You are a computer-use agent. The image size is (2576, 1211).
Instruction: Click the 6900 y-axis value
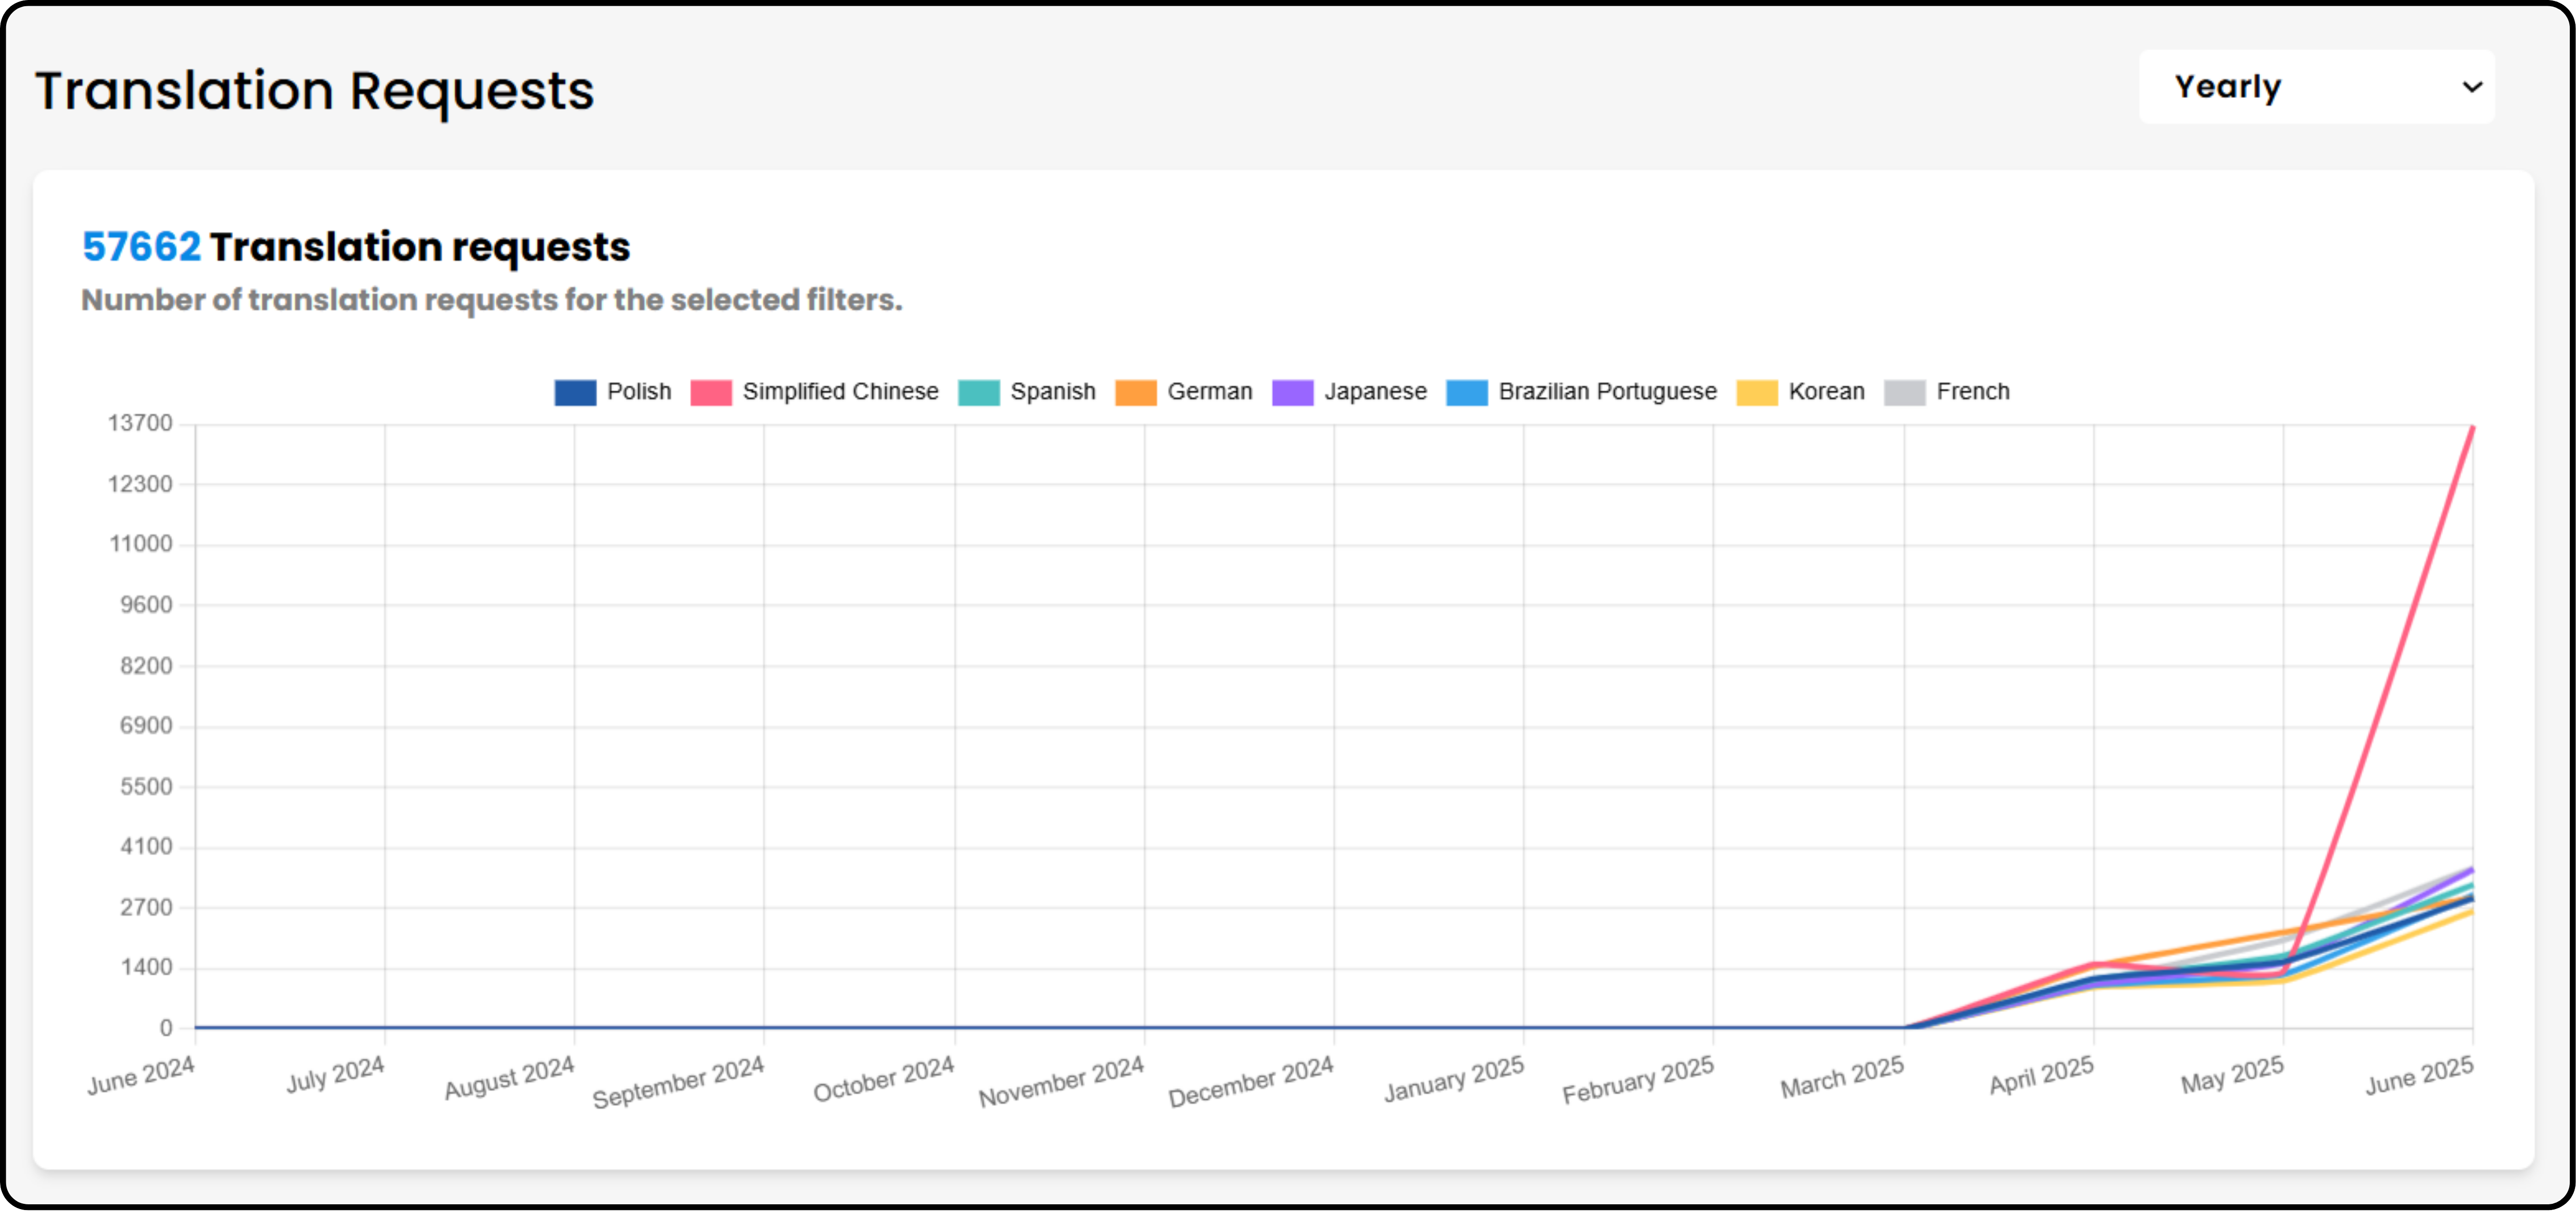tap(146, 726)
